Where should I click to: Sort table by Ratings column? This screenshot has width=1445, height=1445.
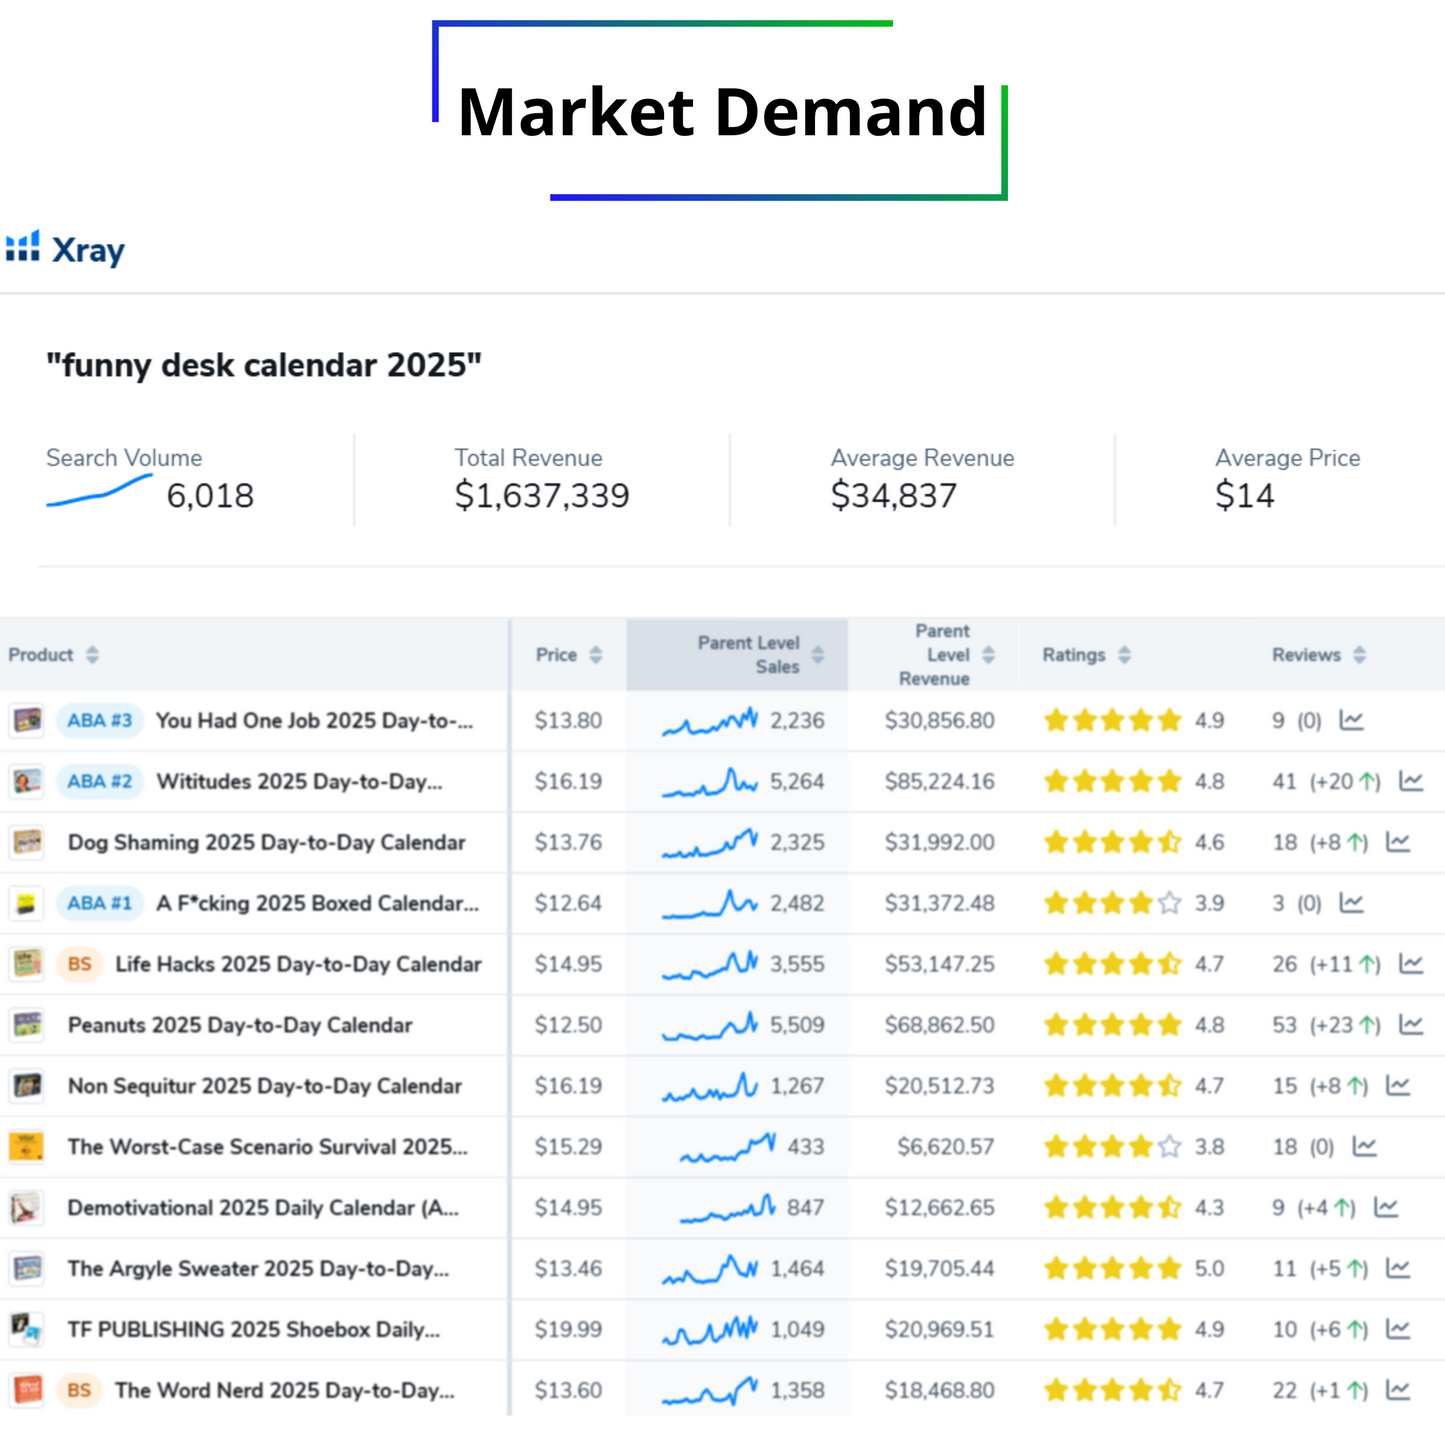(1125, 655)
